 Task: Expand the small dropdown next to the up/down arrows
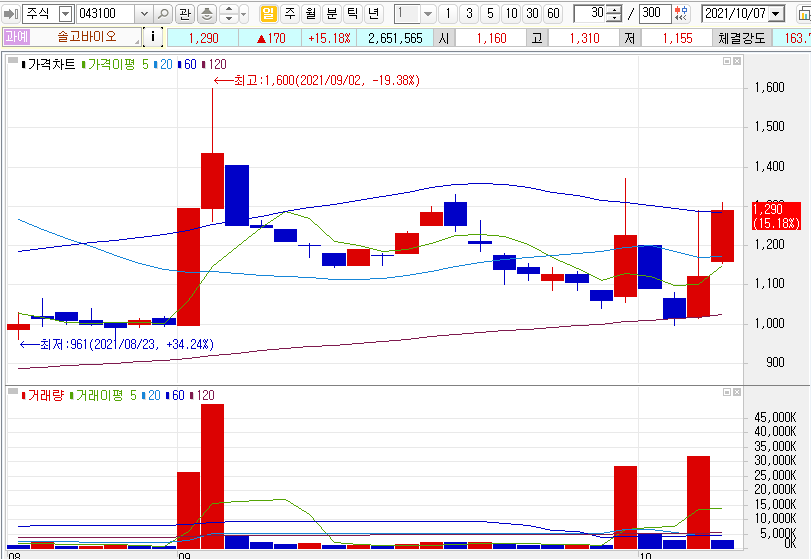(244, 14)
